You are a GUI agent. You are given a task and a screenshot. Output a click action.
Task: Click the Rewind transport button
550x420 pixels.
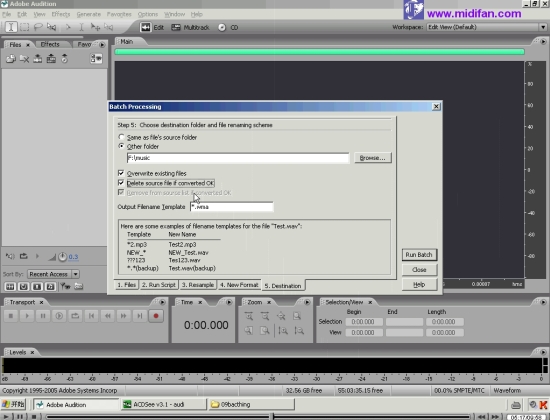point(108,316)
